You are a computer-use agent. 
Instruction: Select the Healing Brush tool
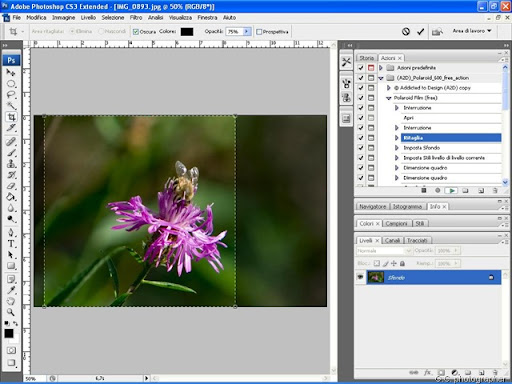pos(11,141)
